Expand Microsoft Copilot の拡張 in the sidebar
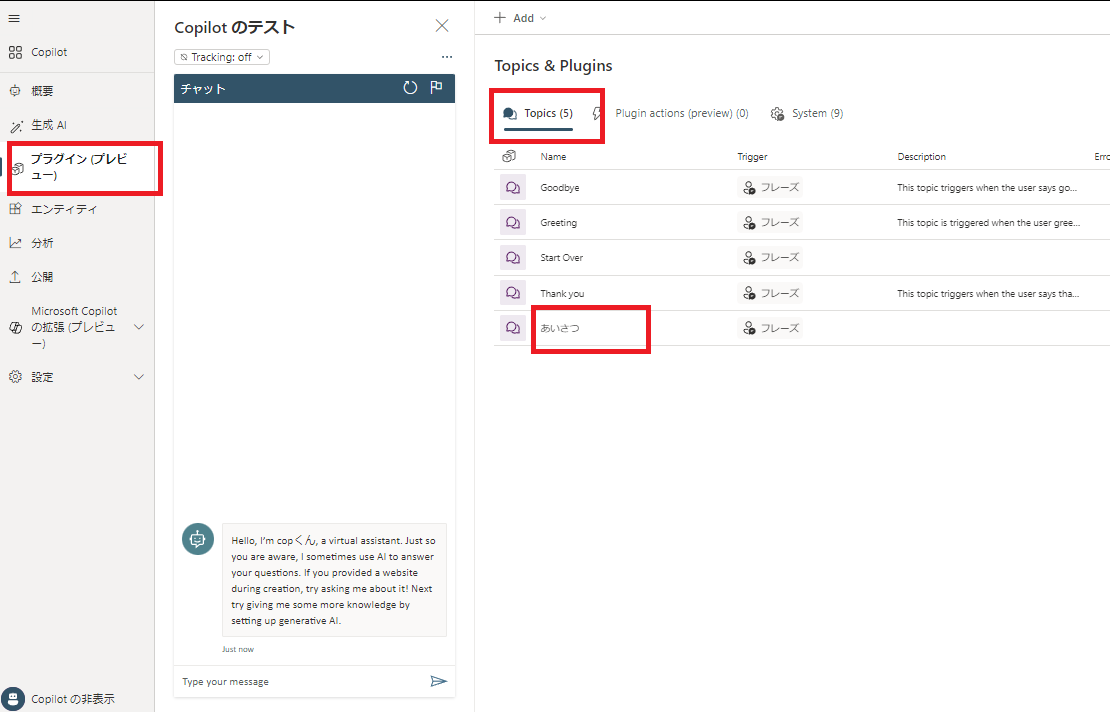This screenshot has width=1110, height=712. click(x=140, y=326)
